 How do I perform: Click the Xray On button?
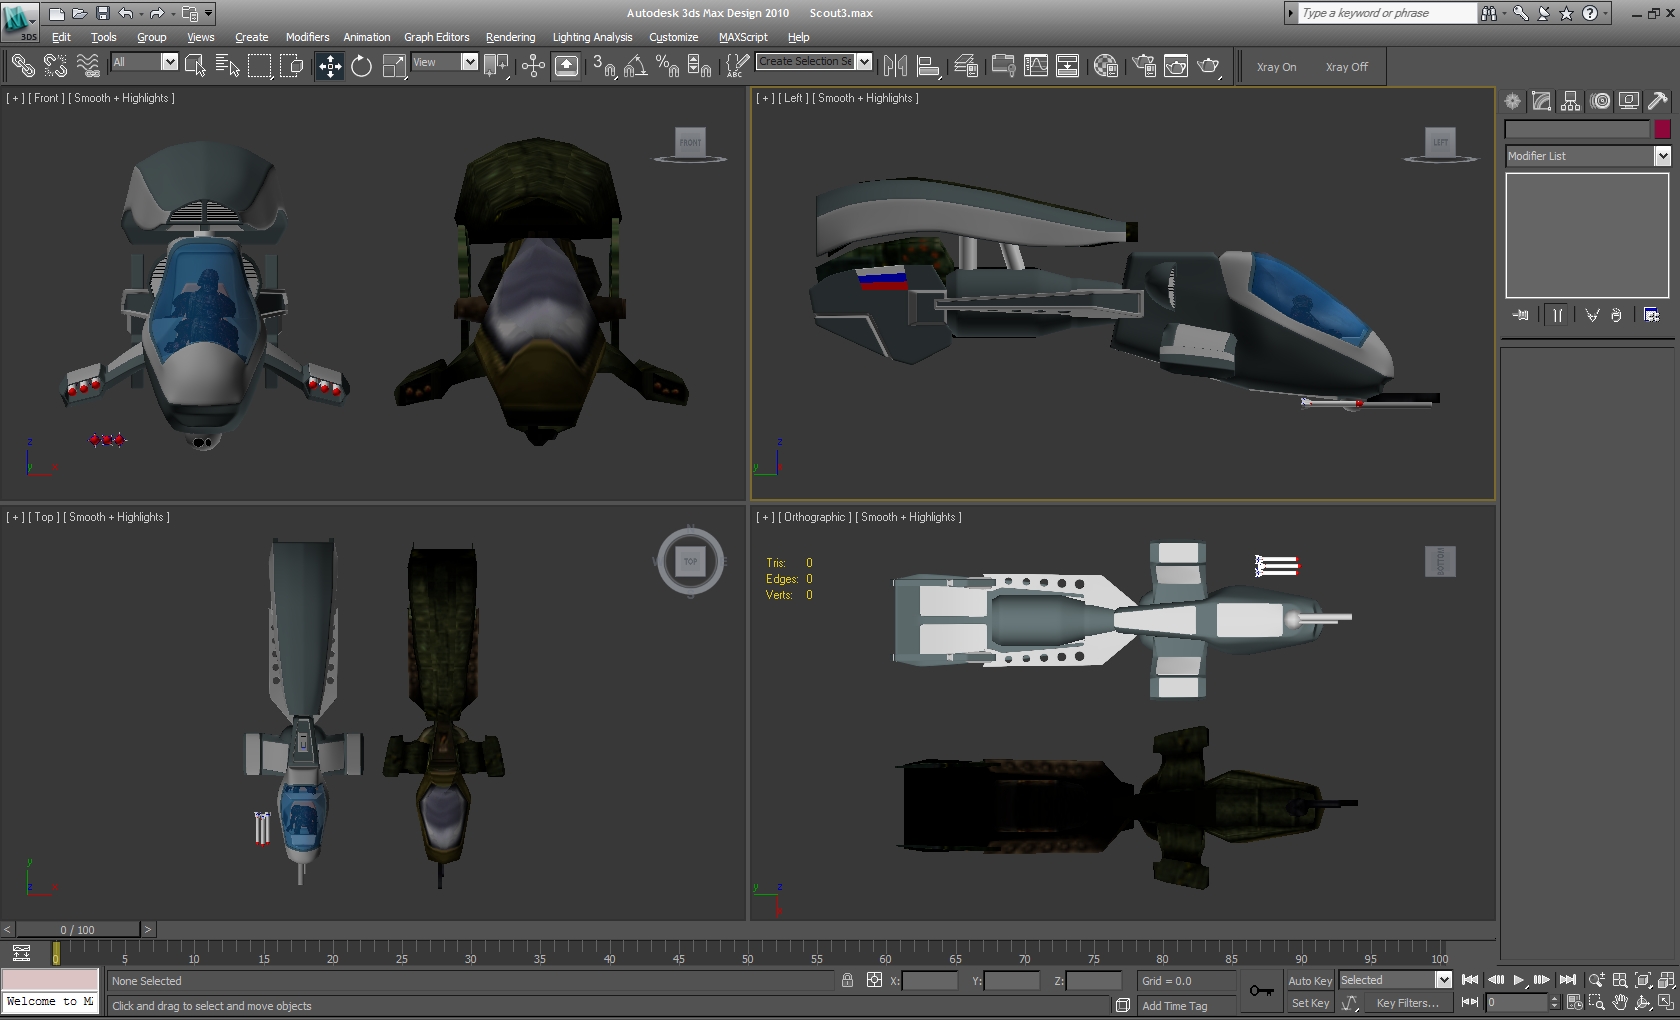point(1276,67)
